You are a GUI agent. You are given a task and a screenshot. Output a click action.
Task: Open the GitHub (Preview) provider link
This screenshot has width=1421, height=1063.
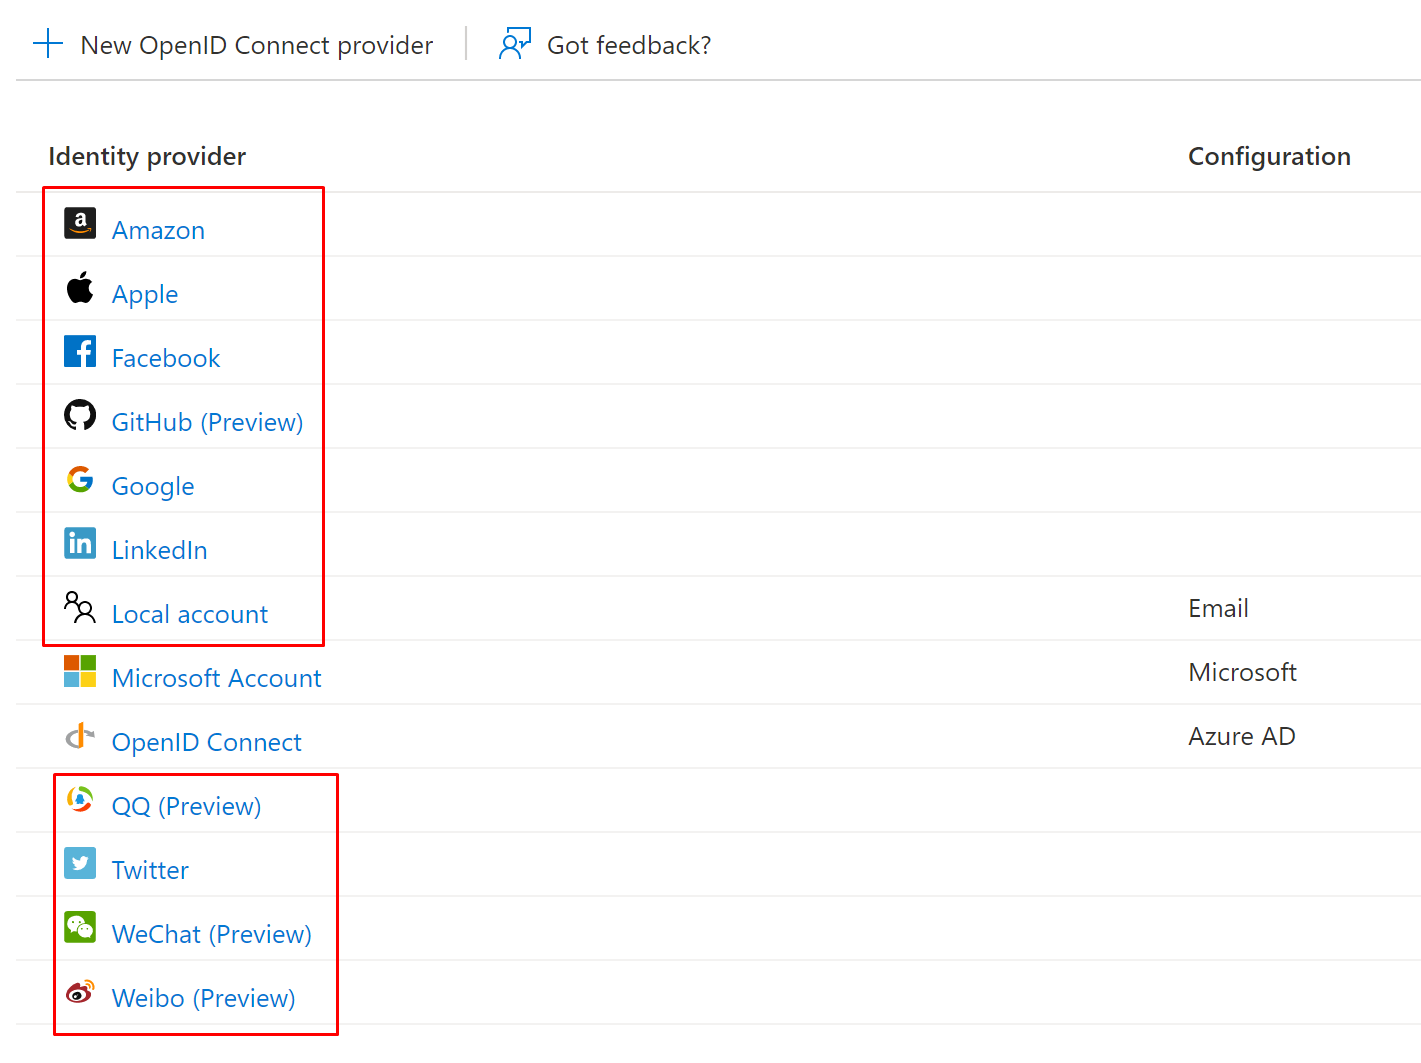207,422
